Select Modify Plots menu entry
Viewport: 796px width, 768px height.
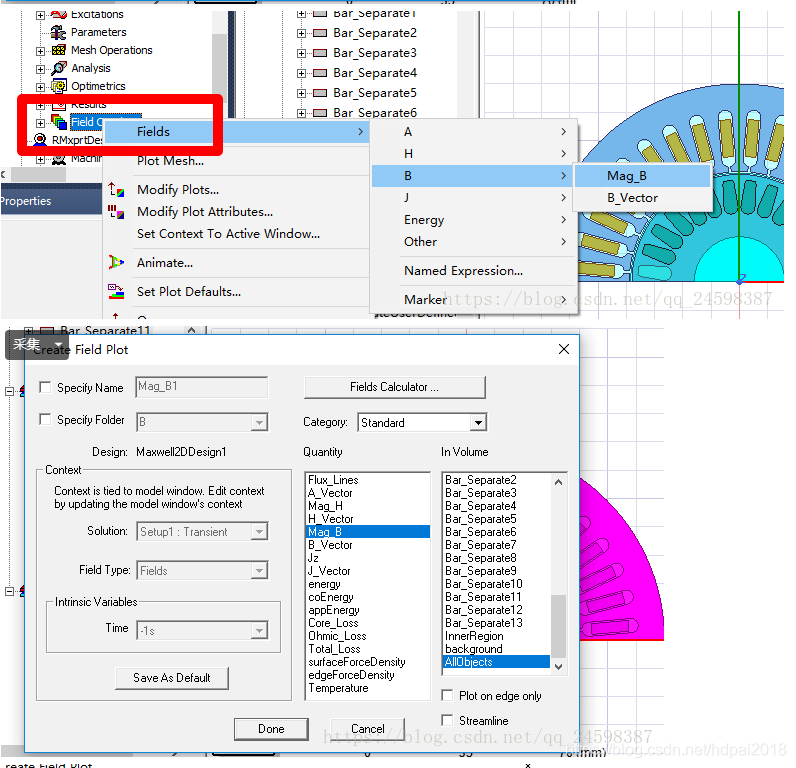point(236,190)
